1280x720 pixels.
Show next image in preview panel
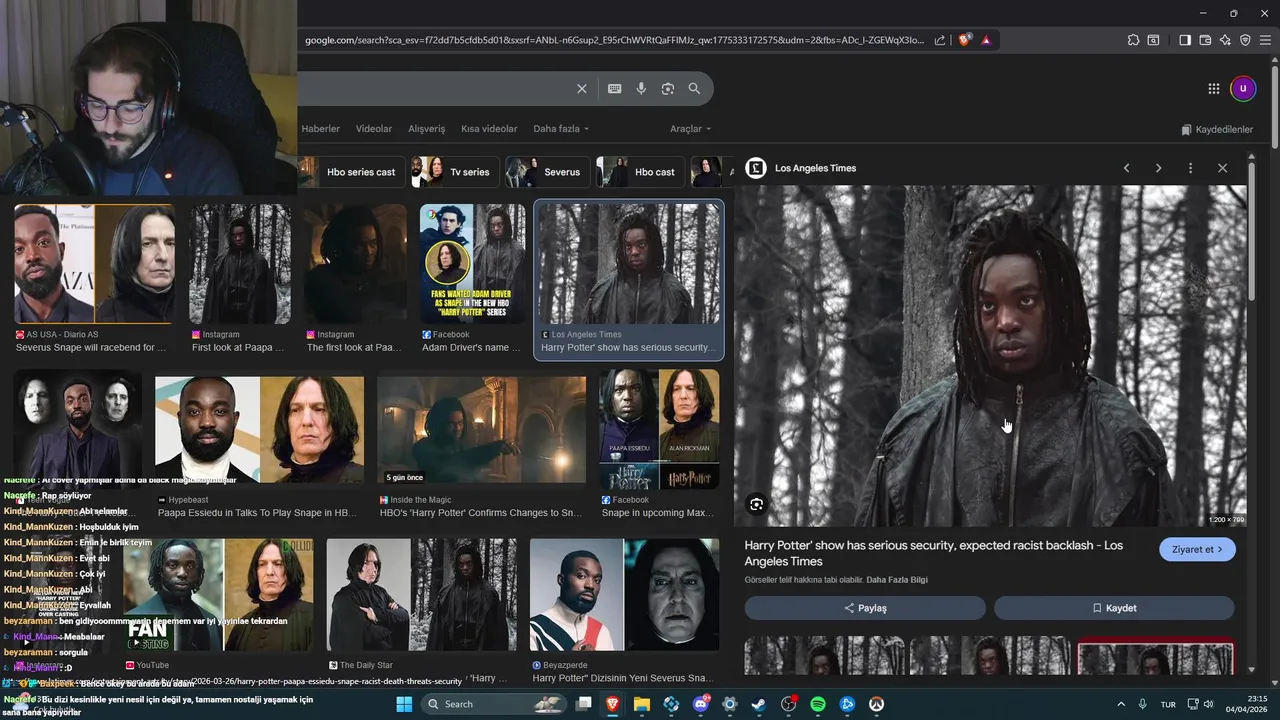pos(1158,168)
